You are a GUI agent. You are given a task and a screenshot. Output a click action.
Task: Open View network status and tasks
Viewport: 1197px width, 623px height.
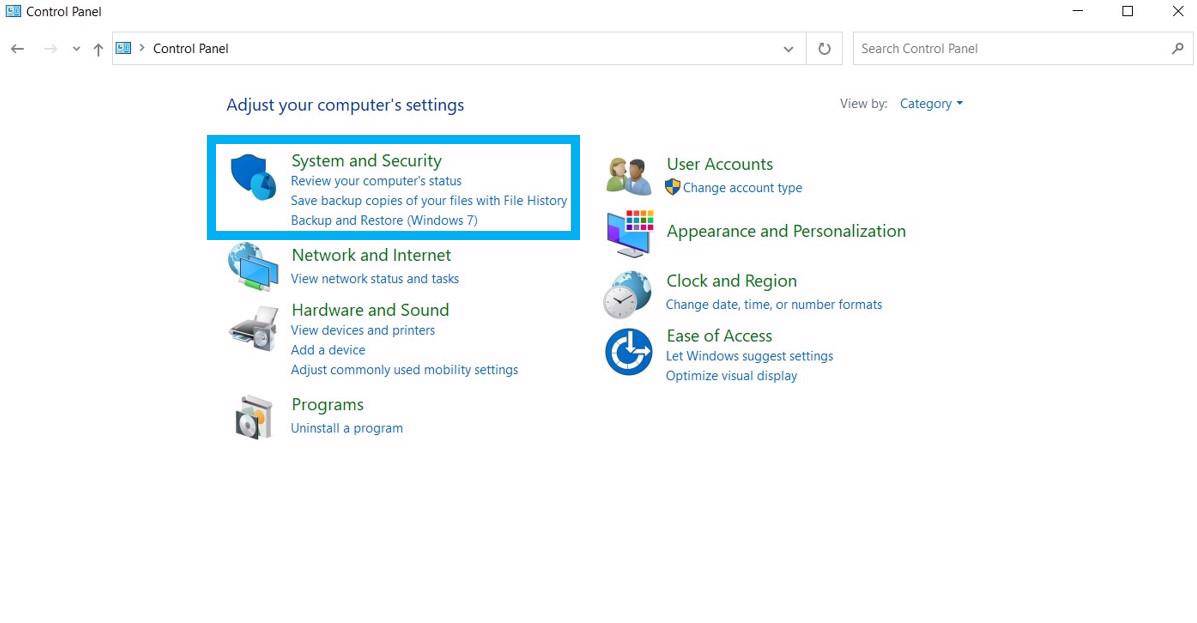pyautogui.click(x=374, y=279)
